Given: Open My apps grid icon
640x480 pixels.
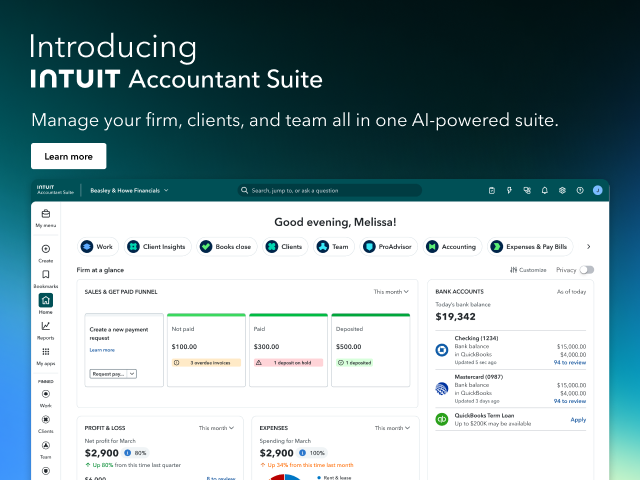Looking at the screenshot, I should coord(46,353).
